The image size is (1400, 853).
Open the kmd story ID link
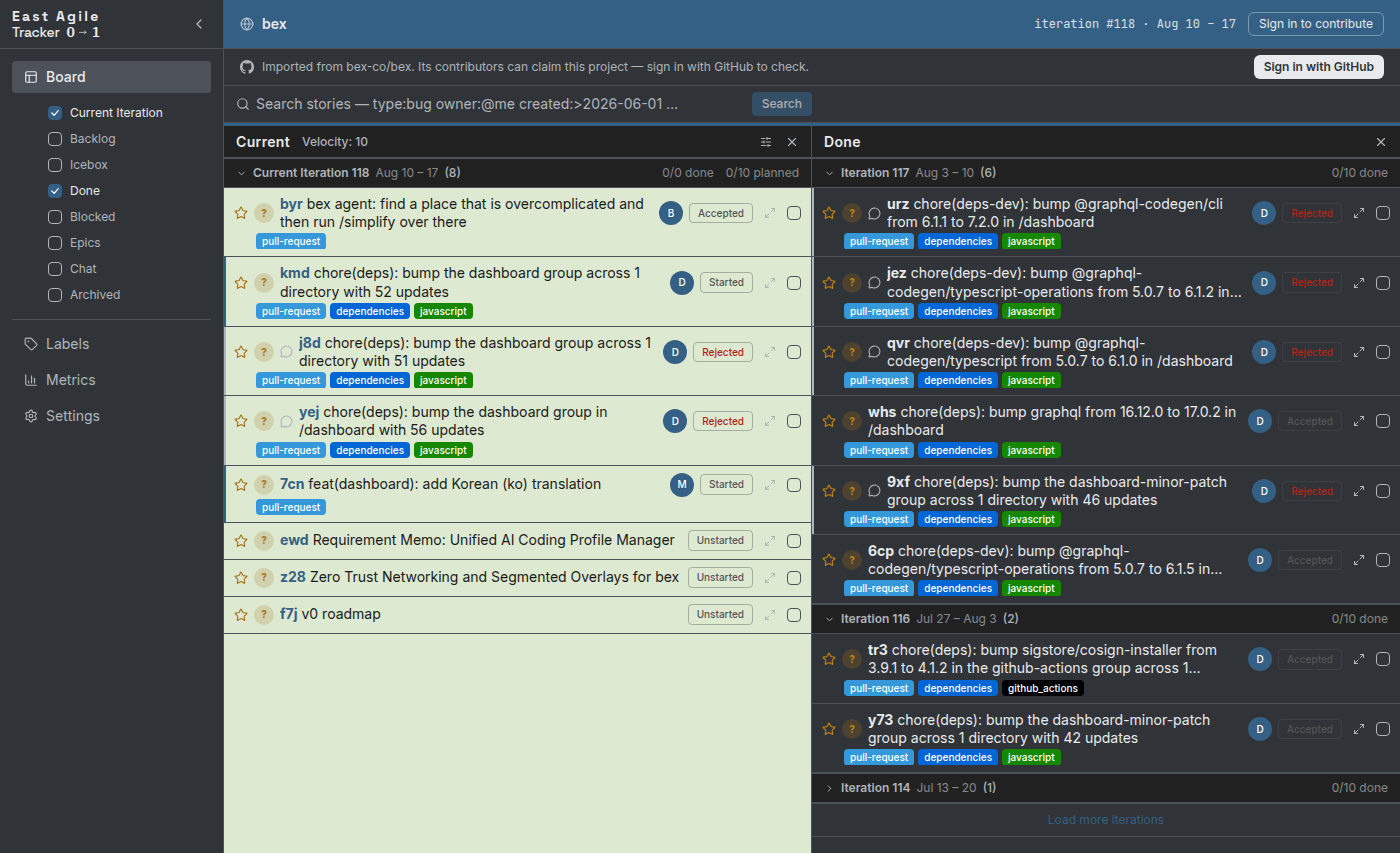(295, 273)
